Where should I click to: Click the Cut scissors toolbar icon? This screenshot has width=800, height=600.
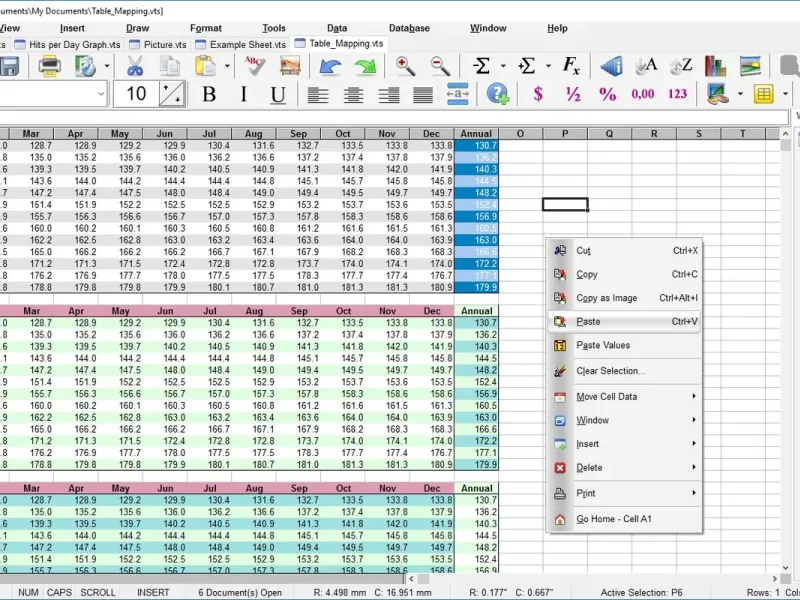(135, 66)
